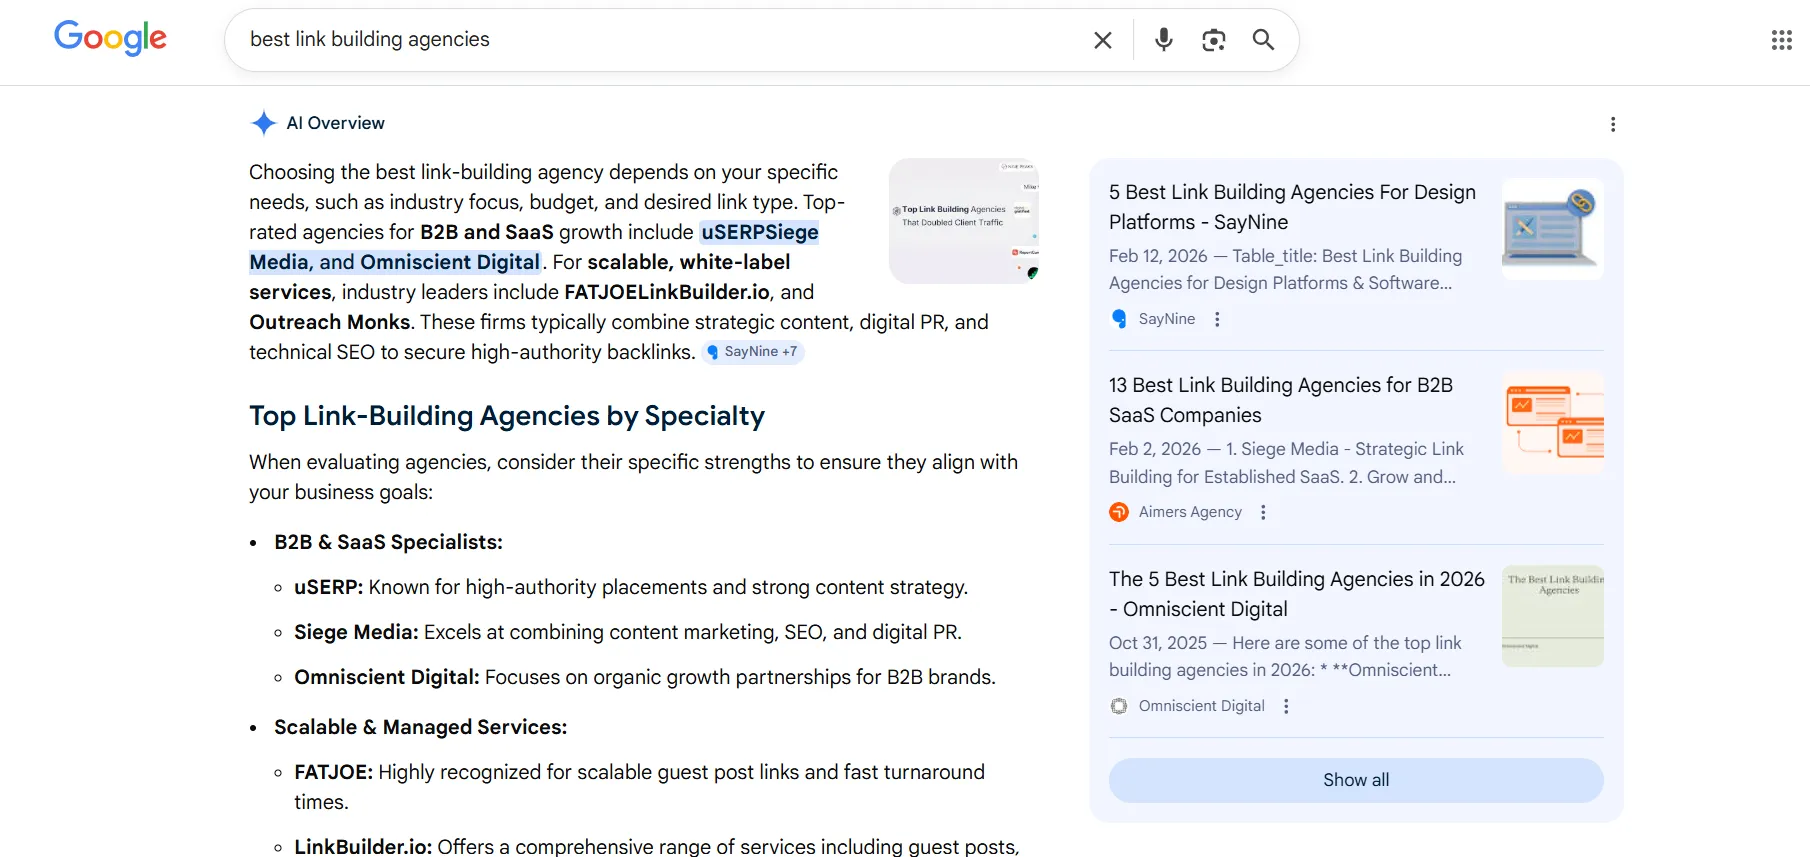Click the SayNine article laptop thumbnail
This screenshot has height=857, width=1810.
pos(1553,228)
